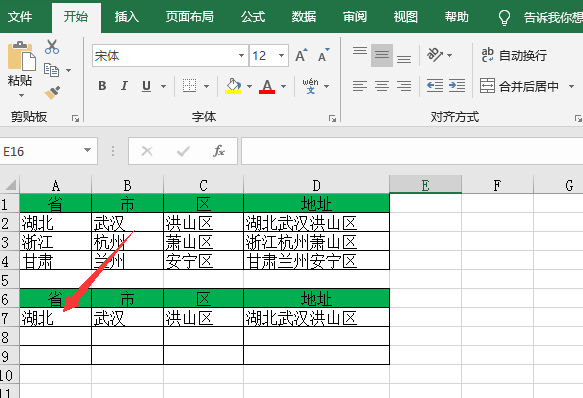Viewport: 583px width, 398px height.
Task: Open 文件 menu
Action: [20, 17]
